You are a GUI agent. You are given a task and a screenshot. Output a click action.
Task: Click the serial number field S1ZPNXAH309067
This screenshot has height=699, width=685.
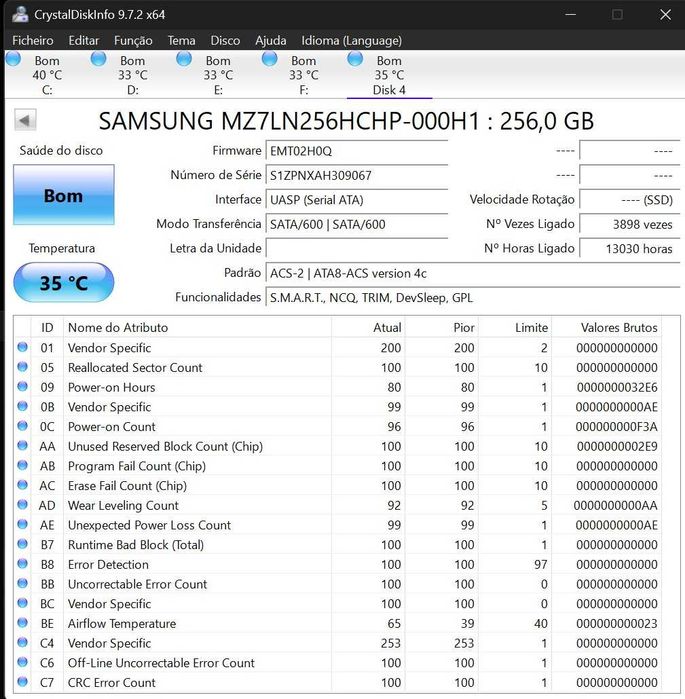tap(357, 175)
